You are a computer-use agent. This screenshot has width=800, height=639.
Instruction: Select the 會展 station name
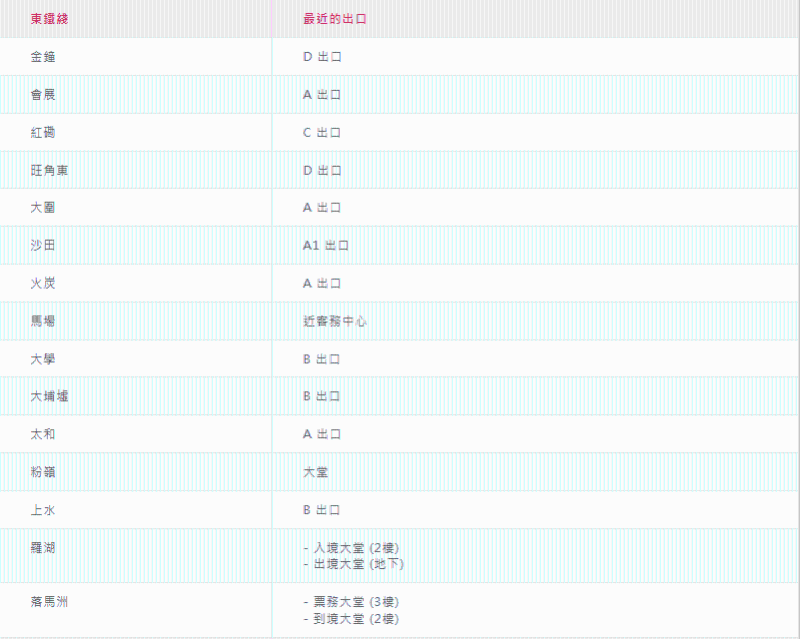(43, 95)
